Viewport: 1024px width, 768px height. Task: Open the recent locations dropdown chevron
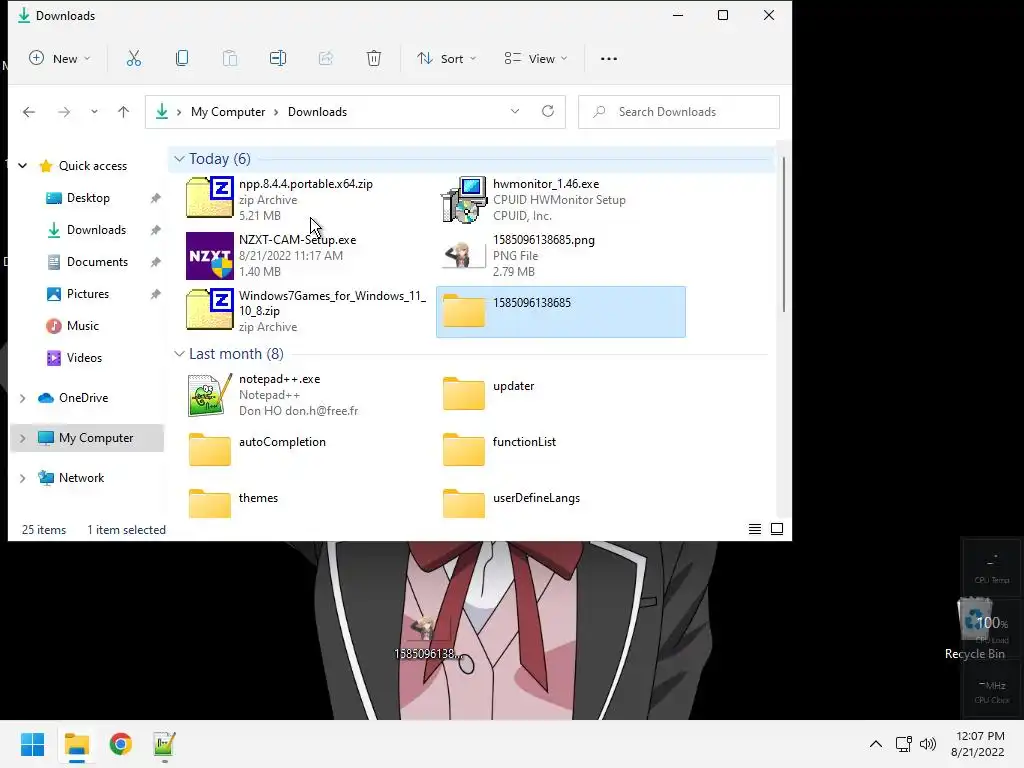point(94,112)
